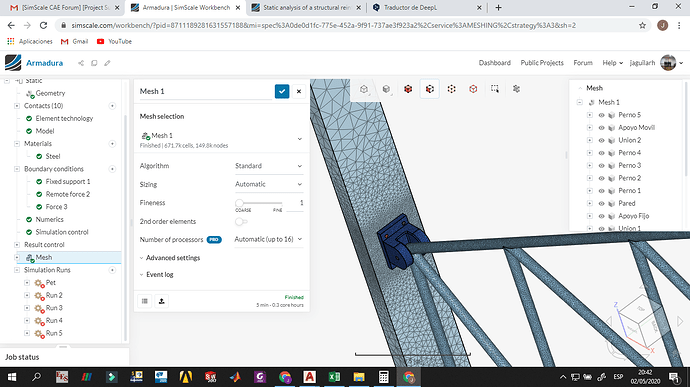Click the copy project icon in header
The image size is (690, 387).
pyautogui.click(x=94, y=63)
